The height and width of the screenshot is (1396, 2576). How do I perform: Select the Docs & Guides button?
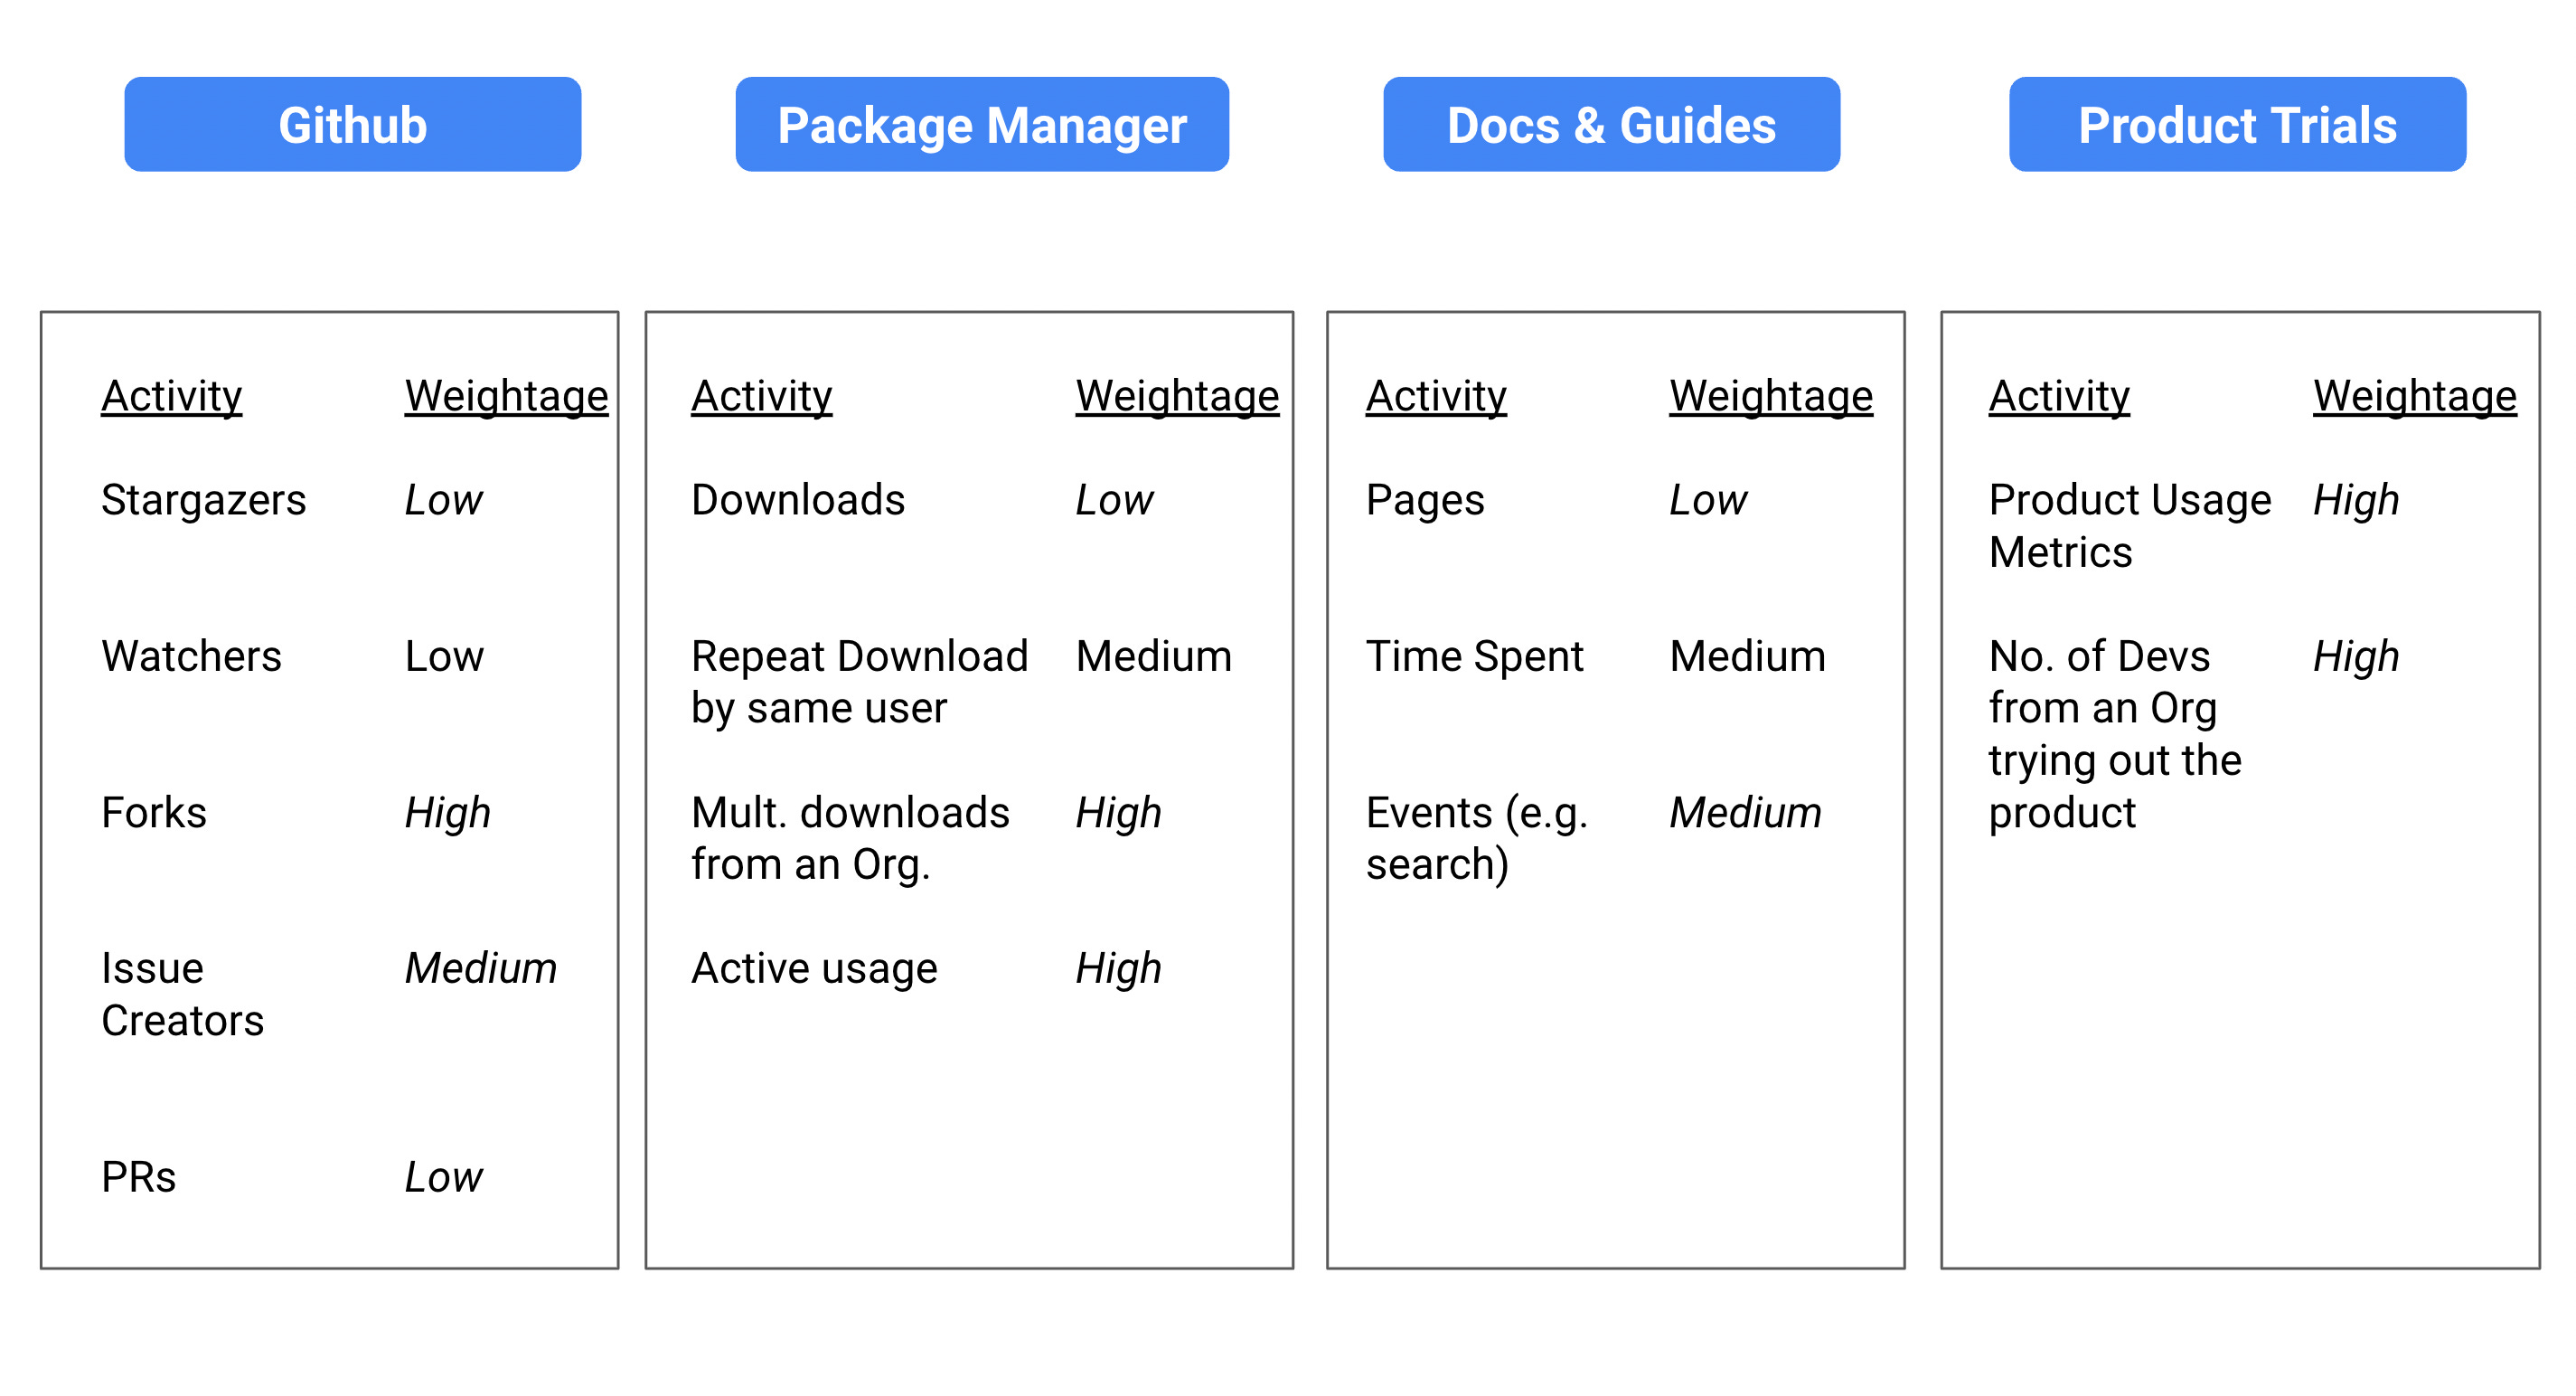1610,125
